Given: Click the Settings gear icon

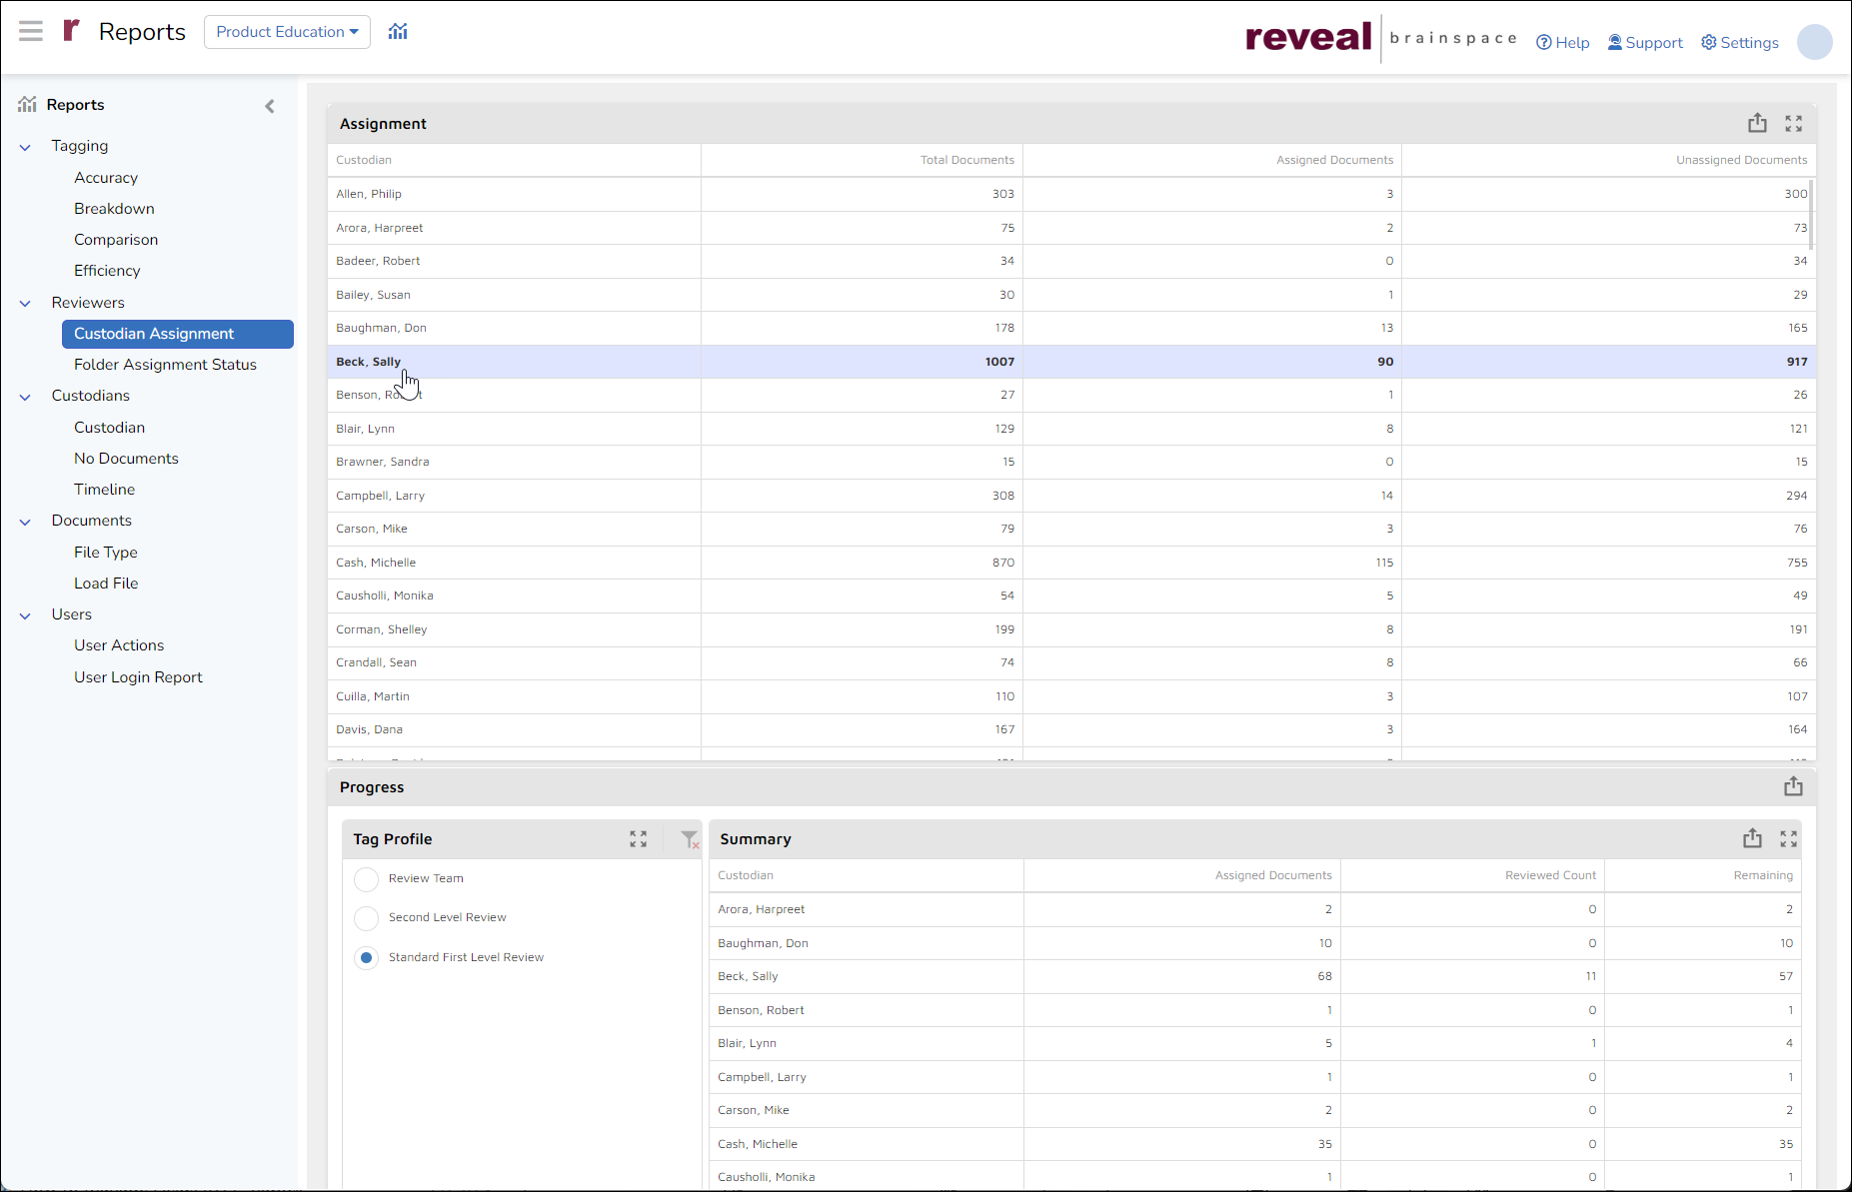Looking at the screenshot, I should tap(1709, 42).
